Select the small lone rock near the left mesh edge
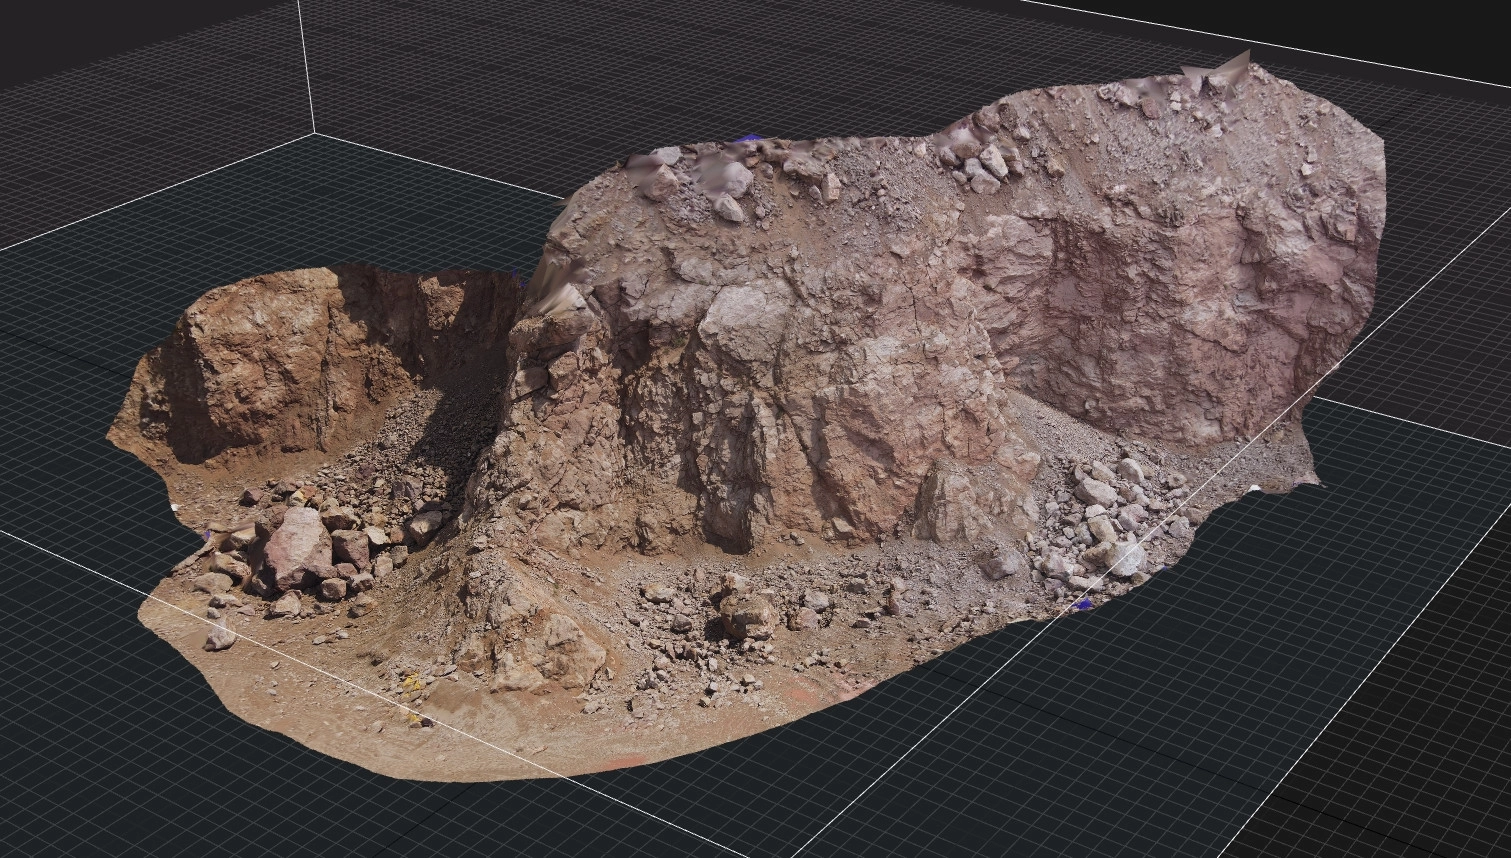The height and width of the screenshot is (858, 1511). (219, 636)
